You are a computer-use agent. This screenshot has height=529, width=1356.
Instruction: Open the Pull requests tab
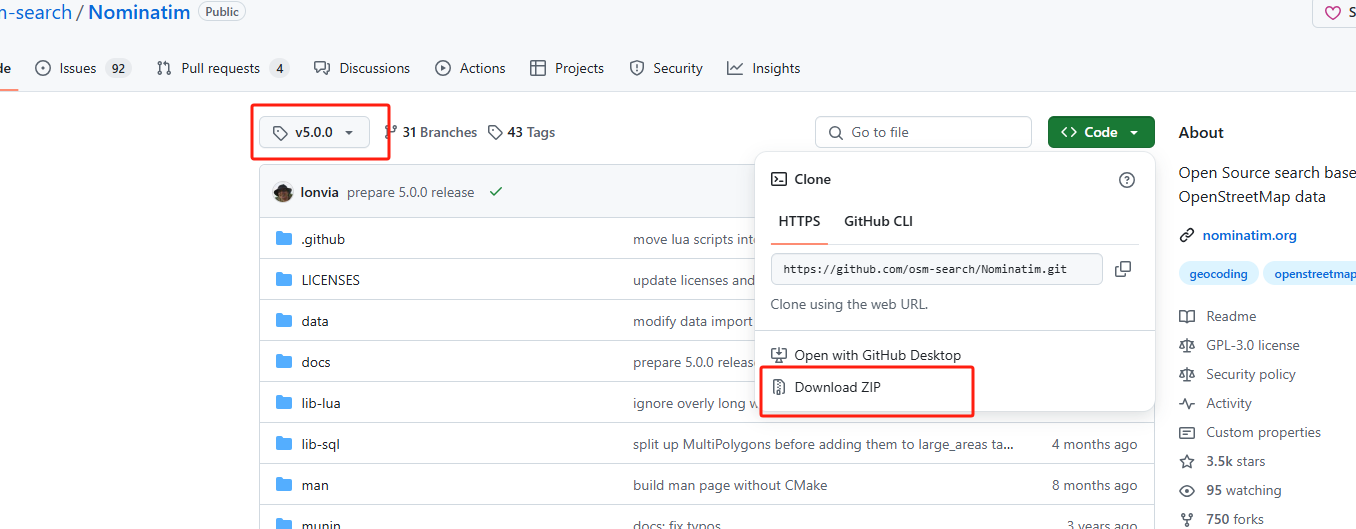click(222, 68)
